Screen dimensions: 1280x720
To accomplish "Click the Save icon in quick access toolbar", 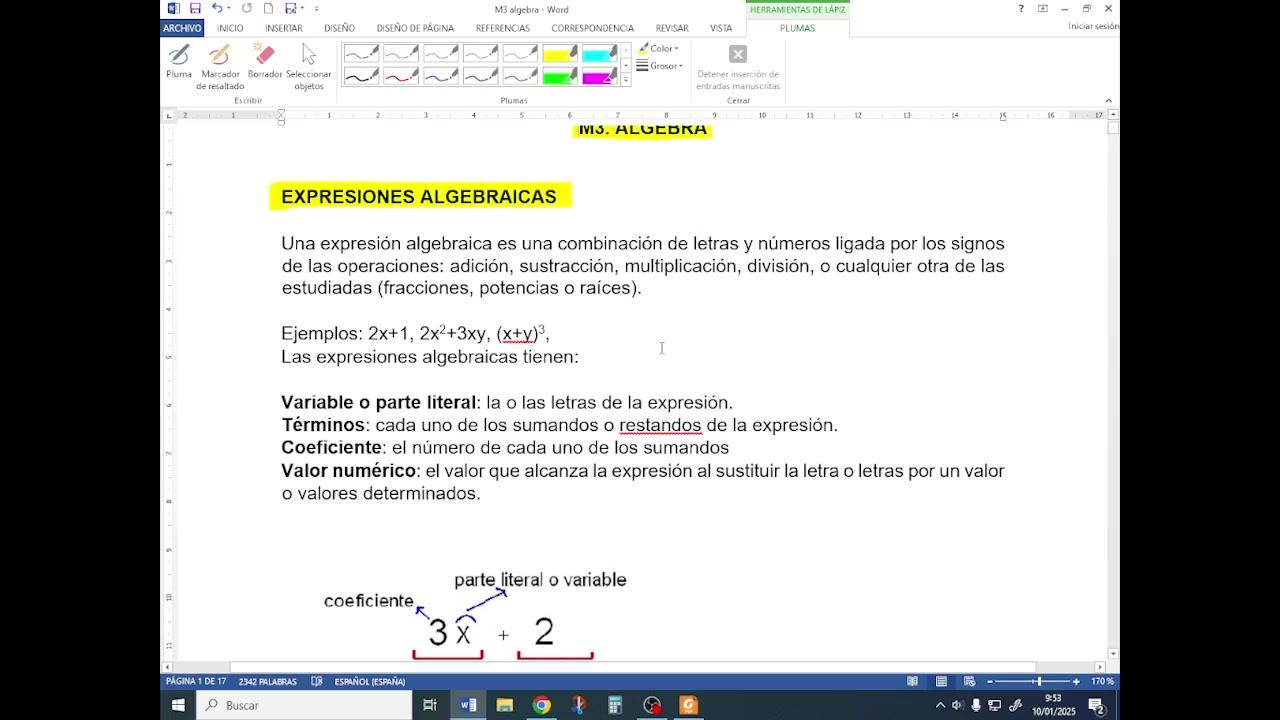I will [195, 8].
